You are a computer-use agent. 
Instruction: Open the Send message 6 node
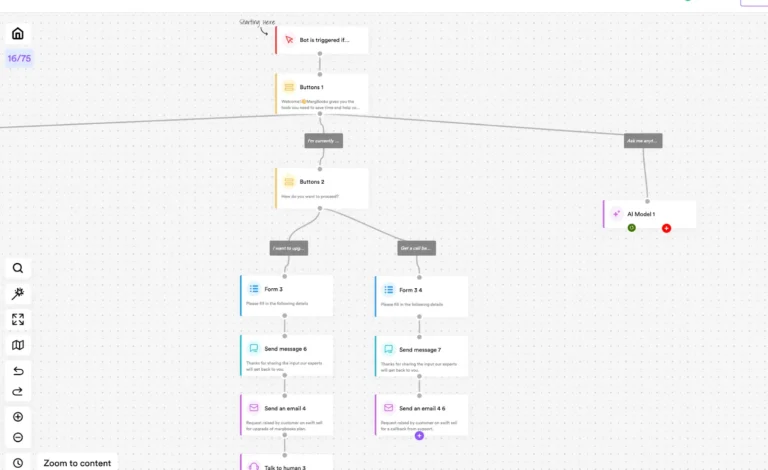(287, 355)
